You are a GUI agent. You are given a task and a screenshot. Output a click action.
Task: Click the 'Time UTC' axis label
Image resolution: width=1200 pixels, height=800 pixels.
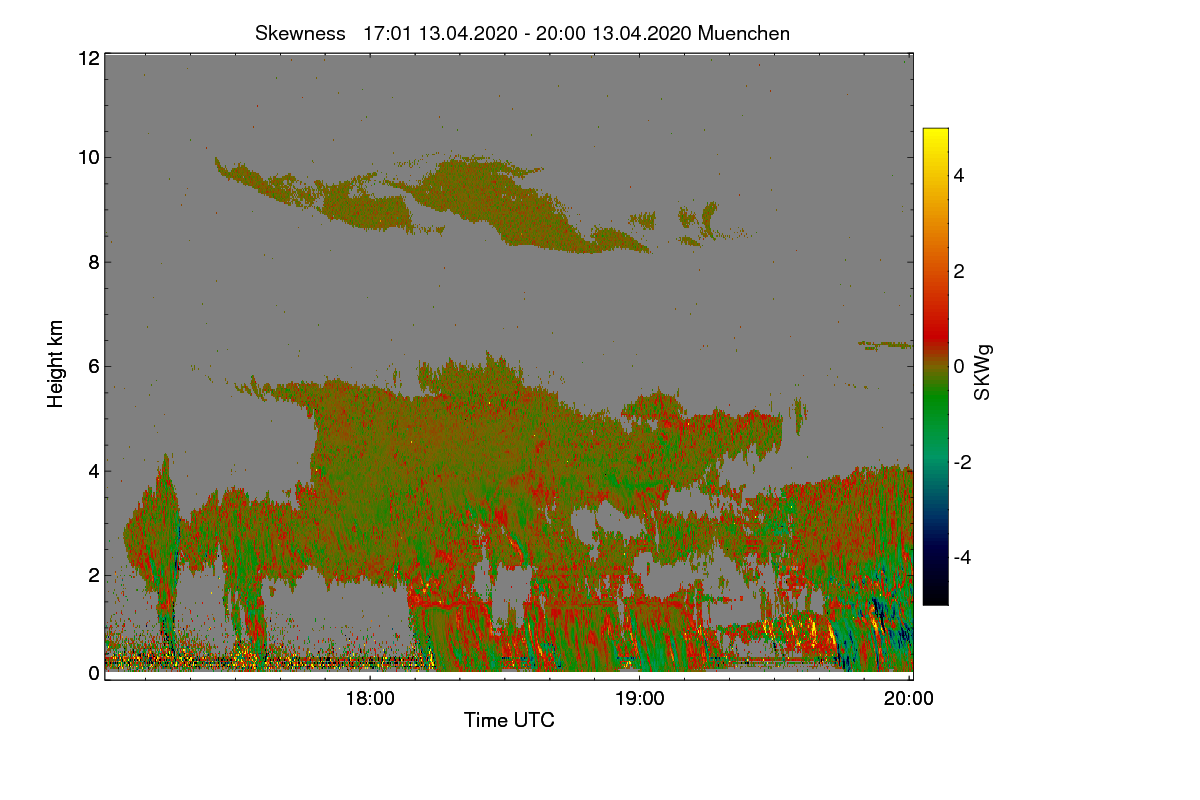click(x=509, y=720)
